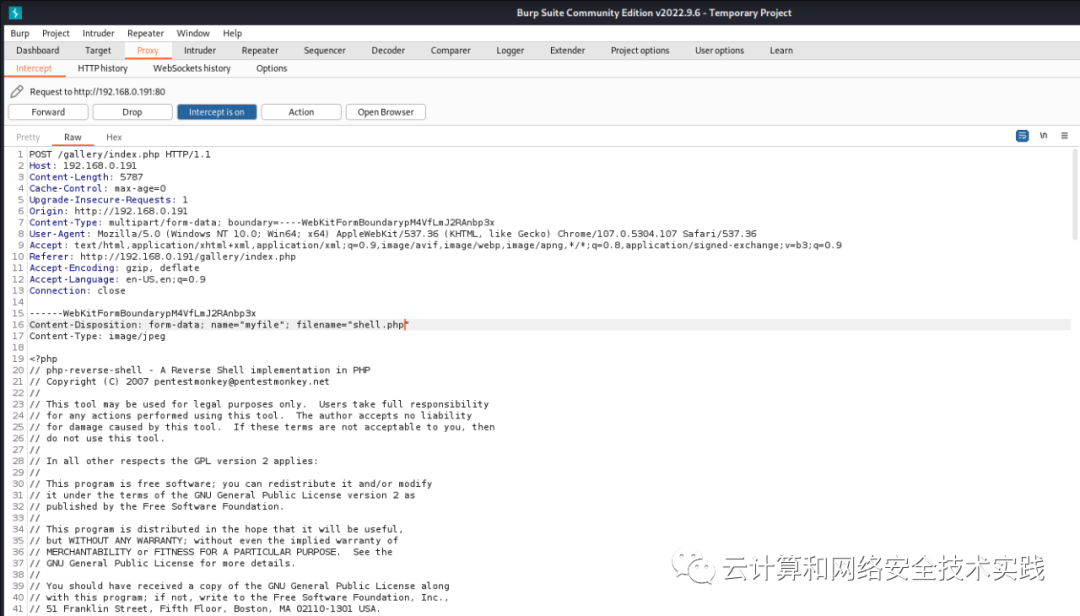
Task: Switch to the Target tab
Action: [98, 50]
